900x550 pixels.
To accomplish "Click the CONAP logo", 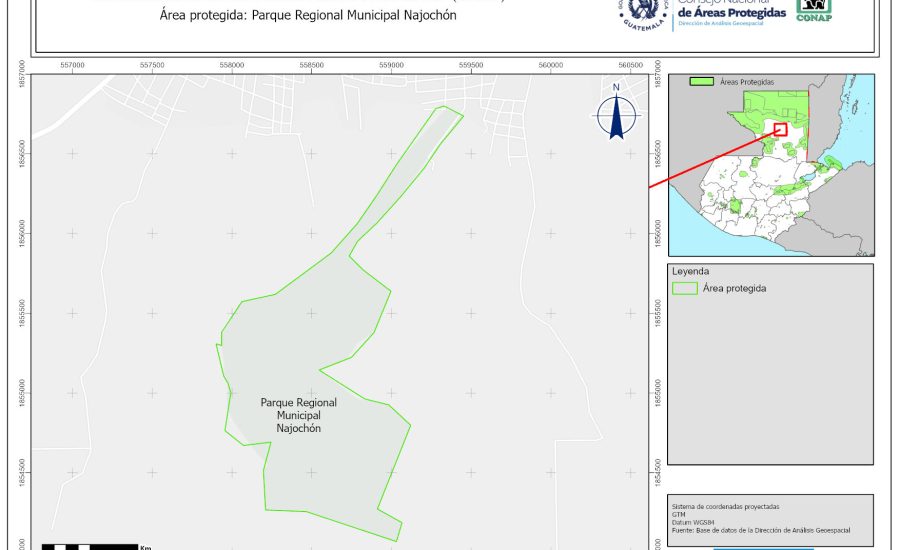I will [813, 9].
